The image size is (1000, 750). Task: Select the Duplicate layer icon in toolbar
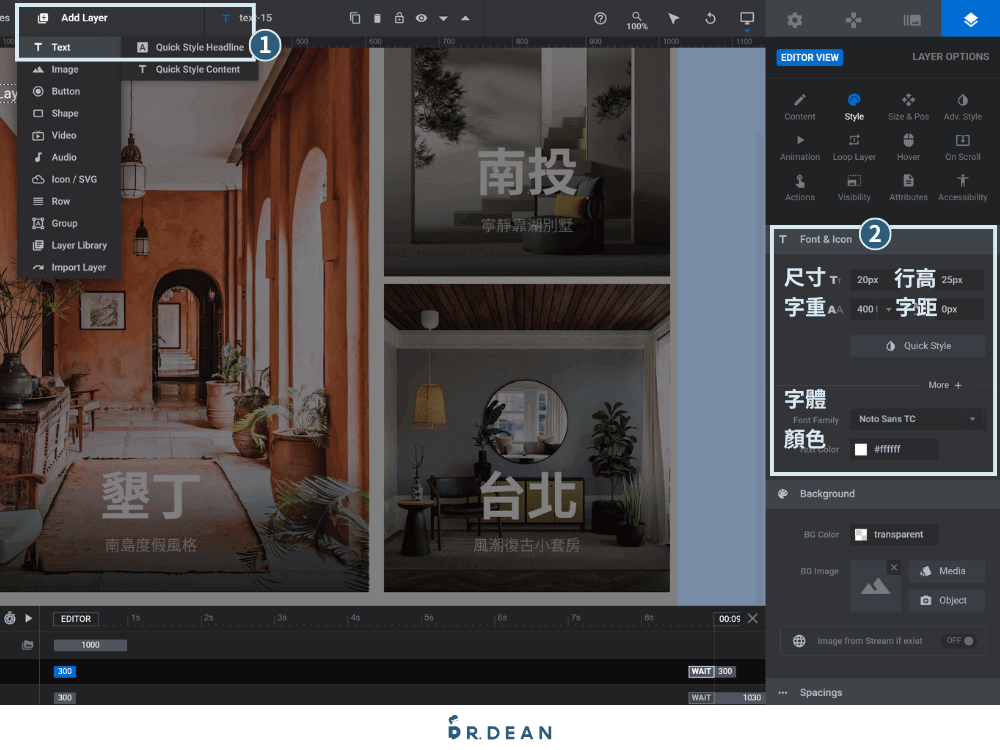(x=355, y=18)
